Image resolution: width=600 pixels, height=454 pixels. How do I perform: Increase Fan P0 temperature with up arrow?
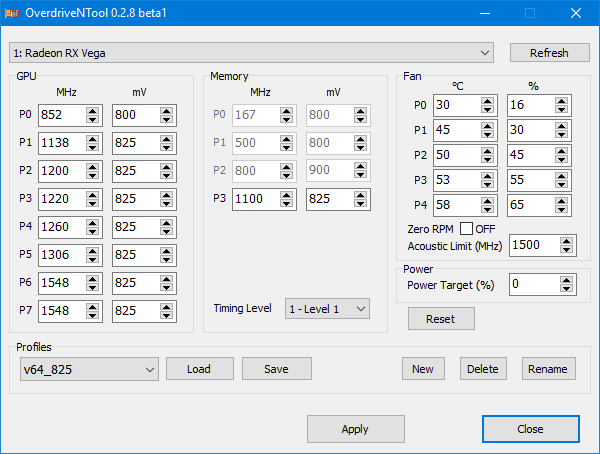[488, 101]
